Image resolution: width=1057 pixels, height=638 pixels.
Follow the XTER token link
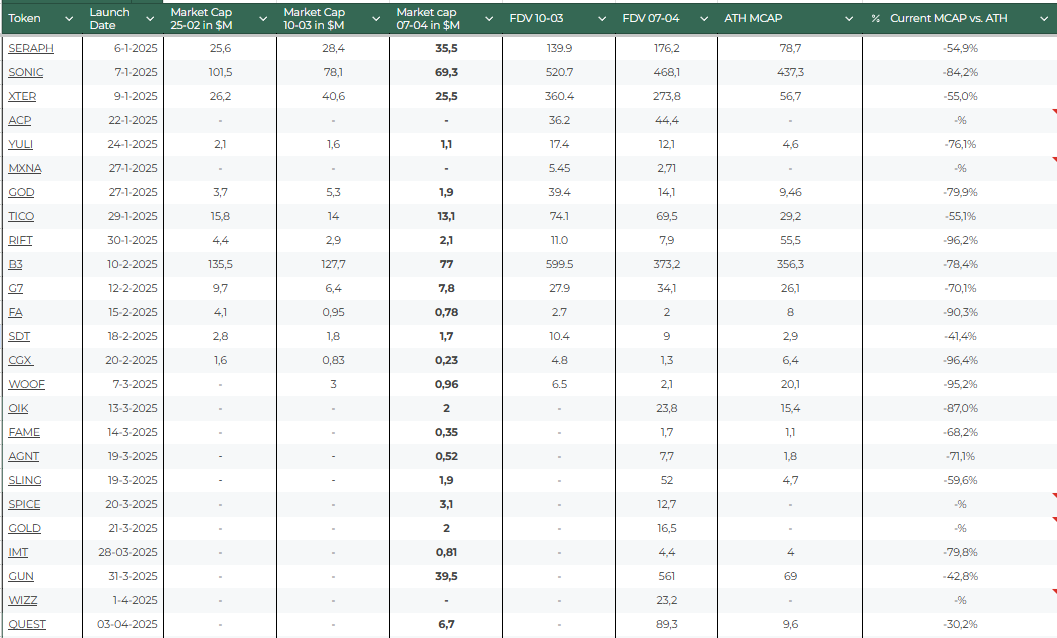(22, 96)
